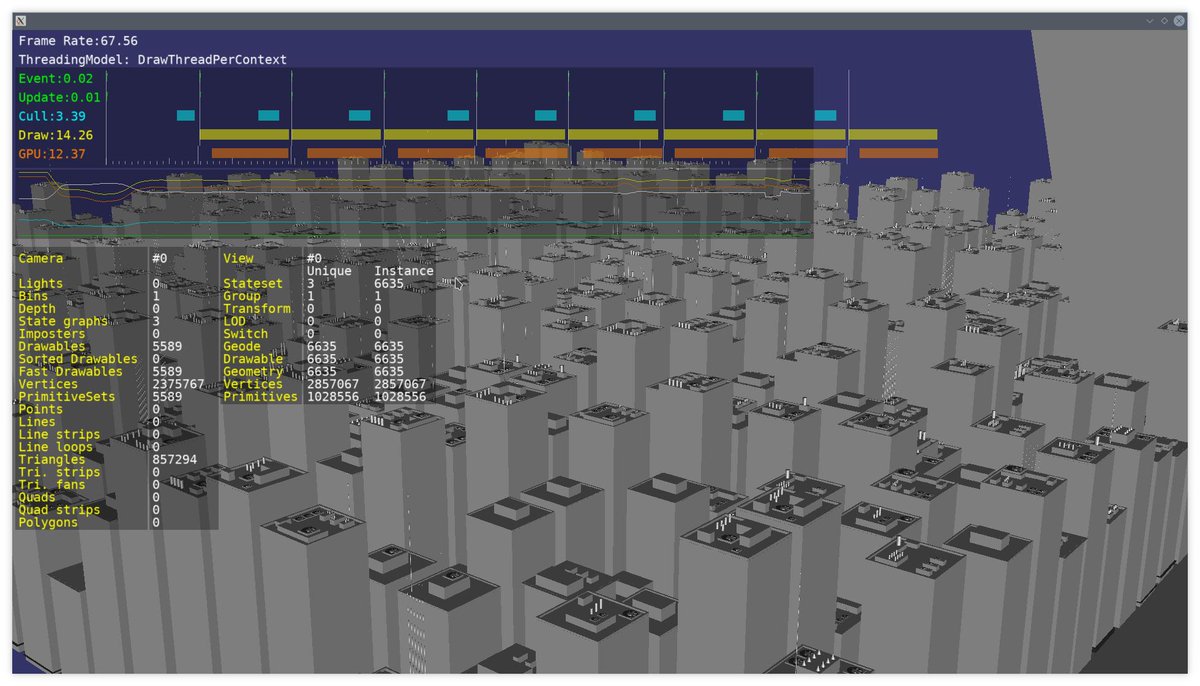
Task: Click the 'Group' row label
Action: (x=242, y=297)
